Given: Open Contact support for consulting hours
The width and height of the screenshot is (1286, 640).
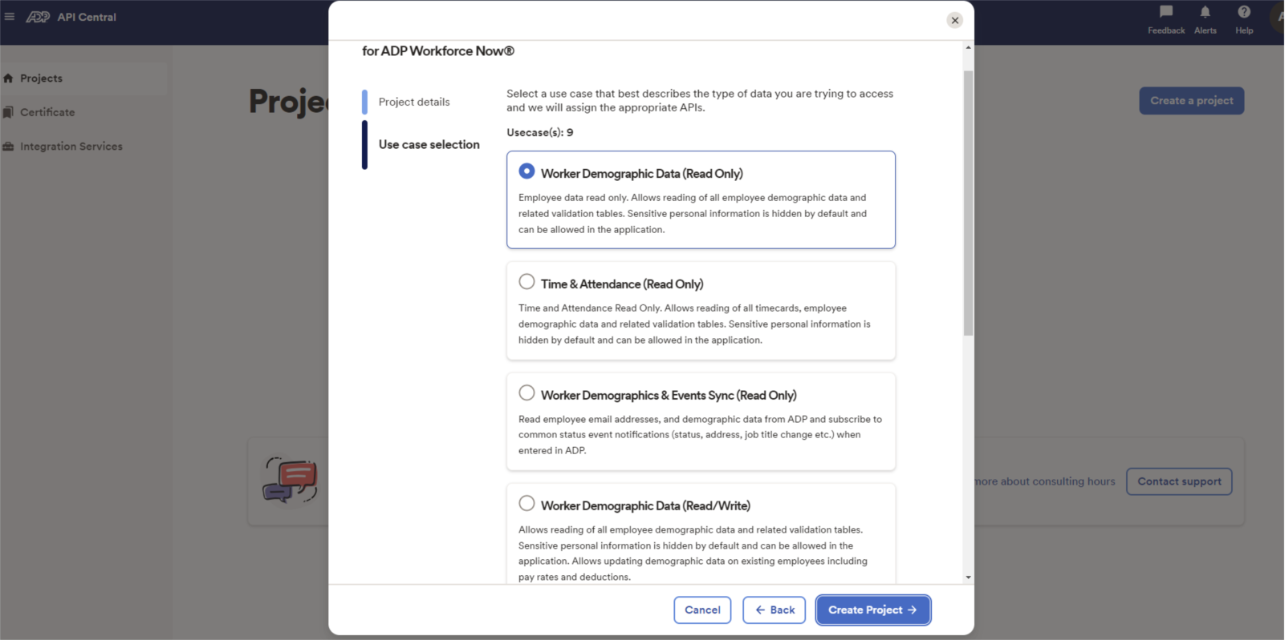Looking at the screenshot, I should point(1179,481).
